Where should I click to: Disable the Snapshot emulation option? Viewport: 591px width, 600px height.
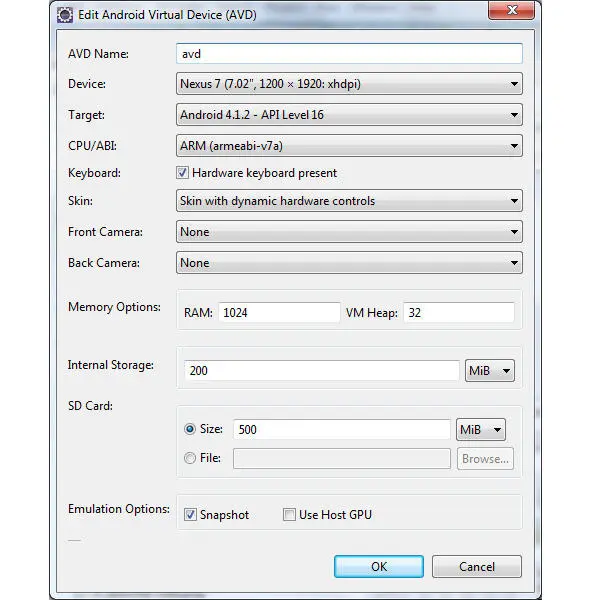pyautogui.click(x=190, y=515)
